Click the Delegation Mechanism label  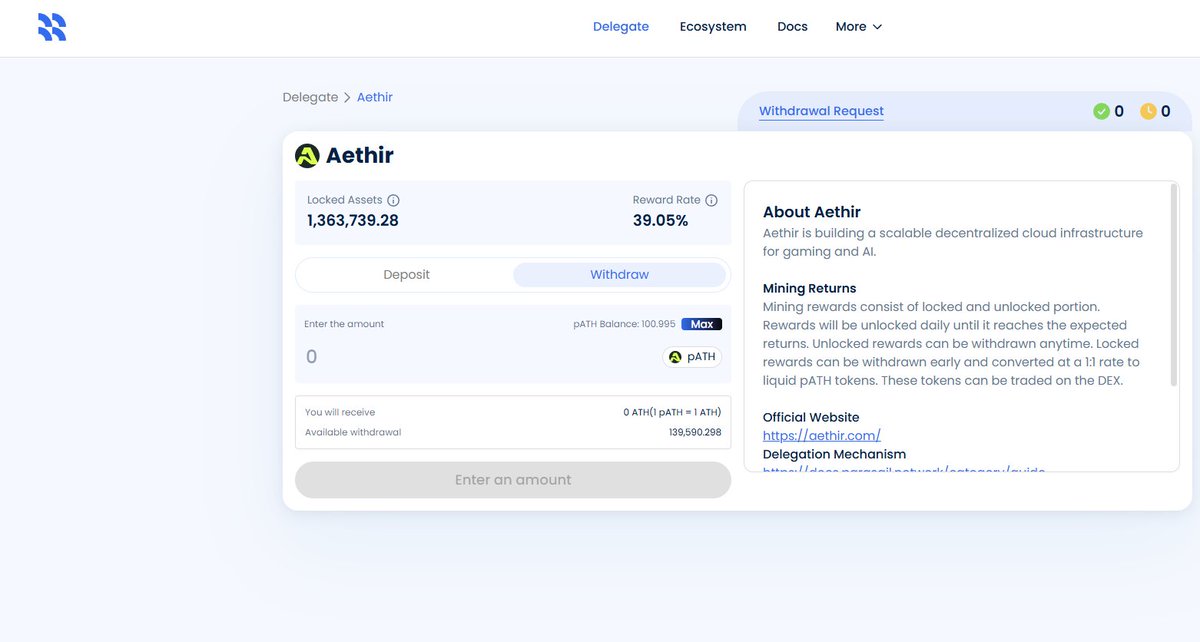pyautogui.click(x=834, y=454)
